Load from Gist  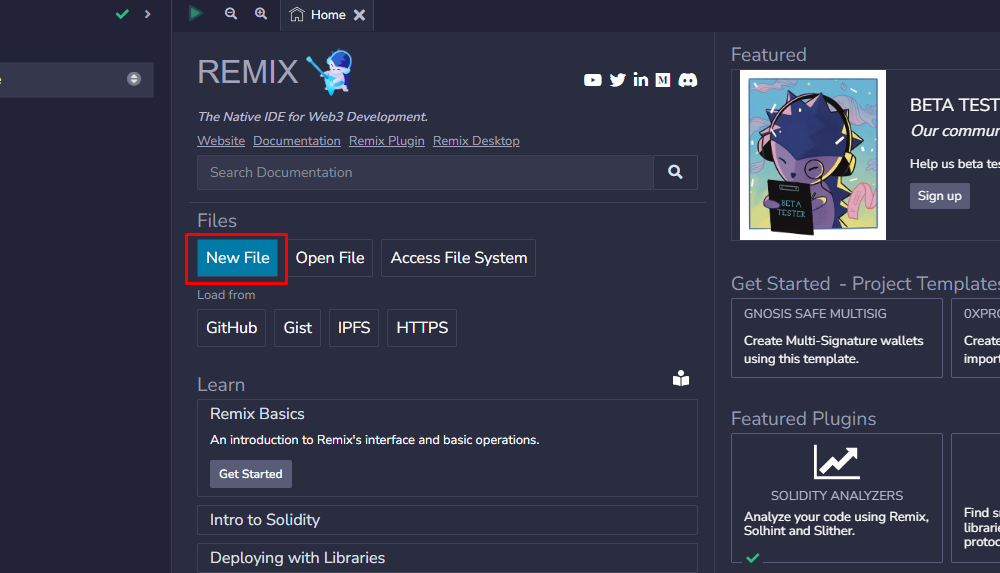tap(297, 328)
